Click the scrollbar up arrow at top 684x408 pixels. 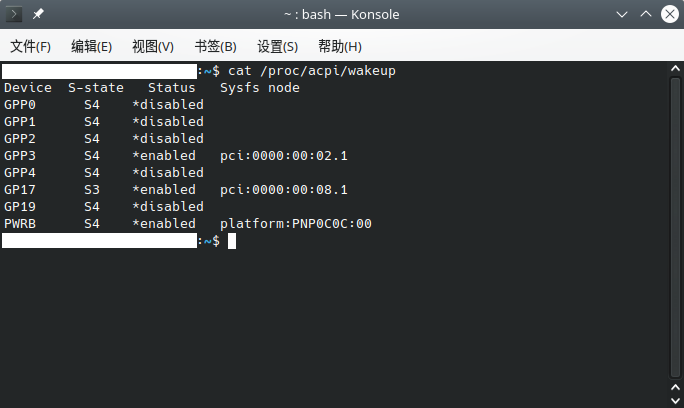point(675,69)
